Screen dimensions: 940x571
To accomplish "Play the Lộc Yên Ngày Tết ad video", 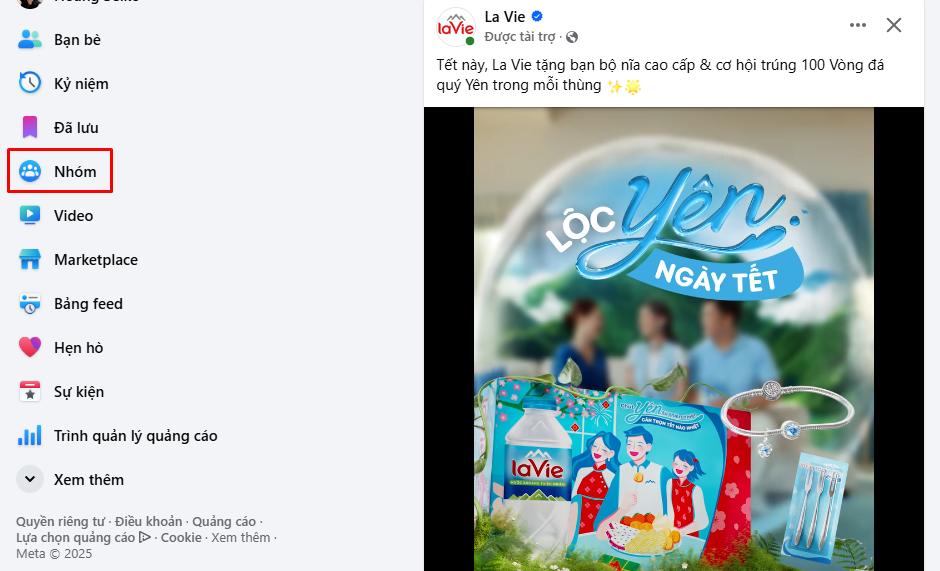I will click(673, 339).
